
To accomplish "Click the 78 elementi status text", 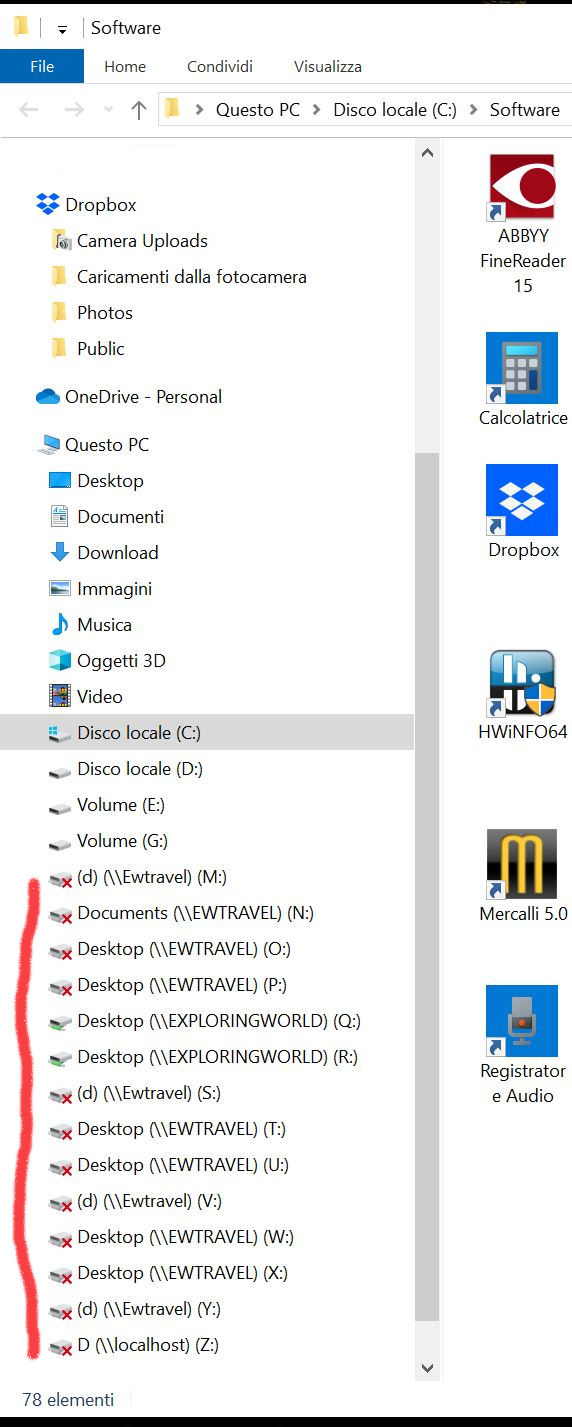I will coord(68,1400).
